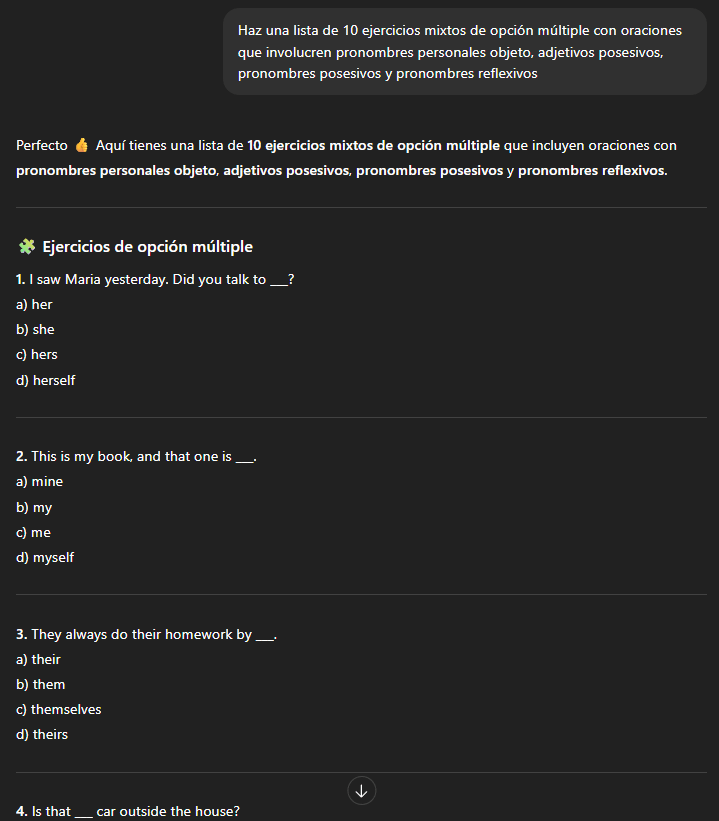Select 'b) them' under exercise 3
Viewport: 719px width, 821px height.
(x=40, y=684)
